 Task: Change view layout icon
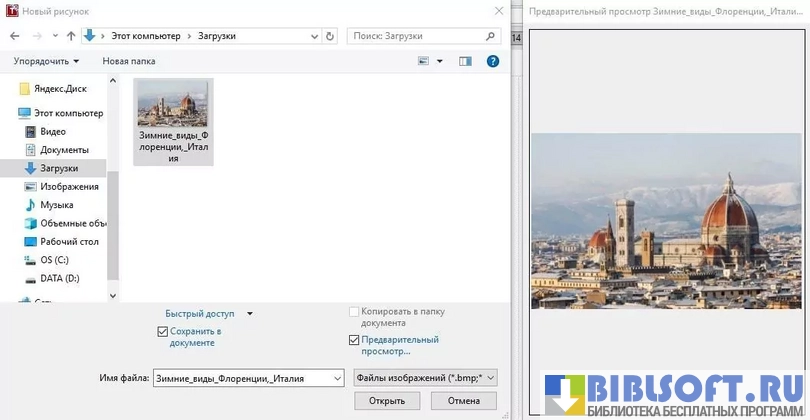click(x=424, y=61)
